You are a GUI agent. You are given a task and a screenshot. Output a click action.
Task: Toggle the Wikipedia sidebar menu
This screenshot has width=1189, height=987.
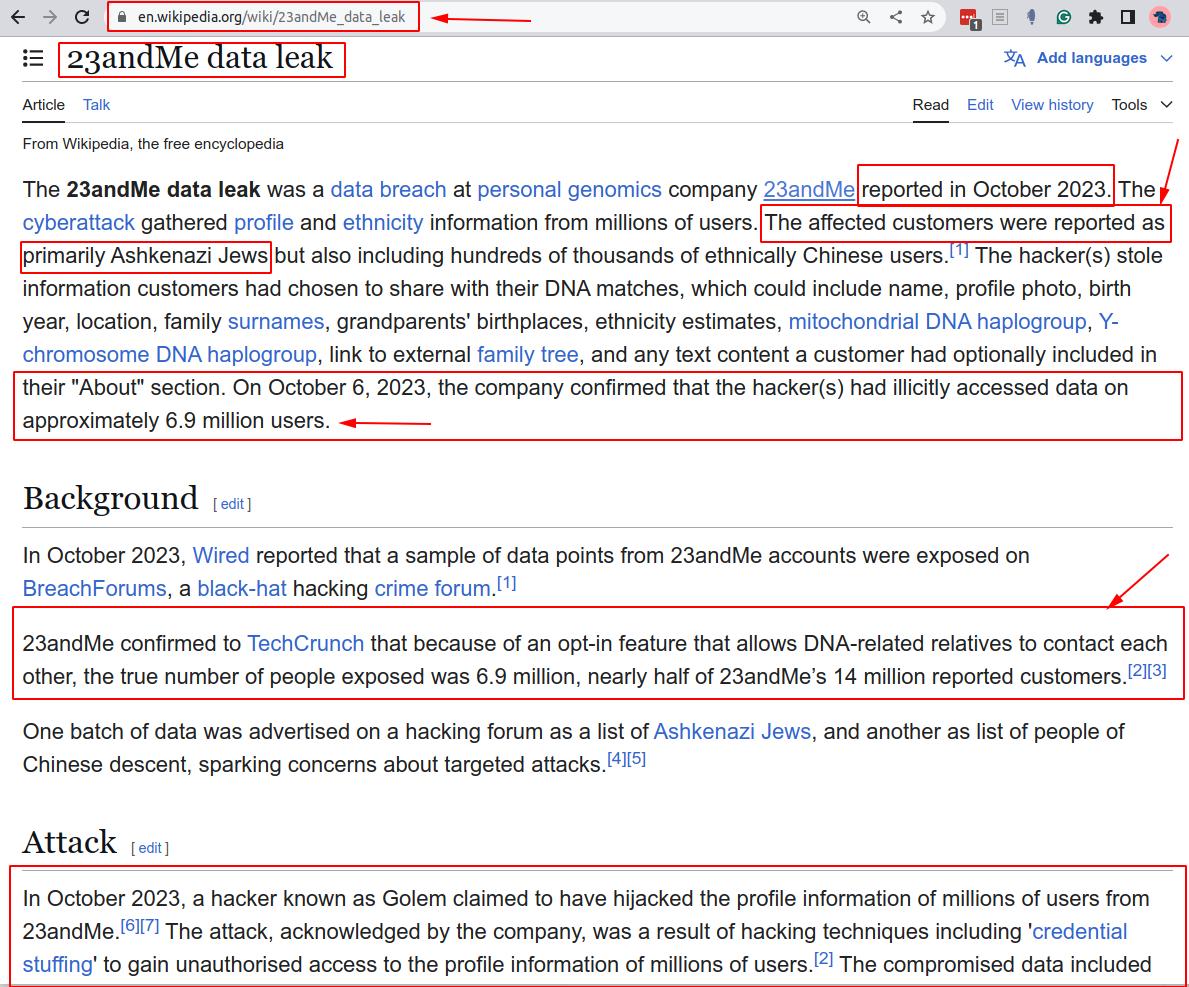click(x=33, y=59)
